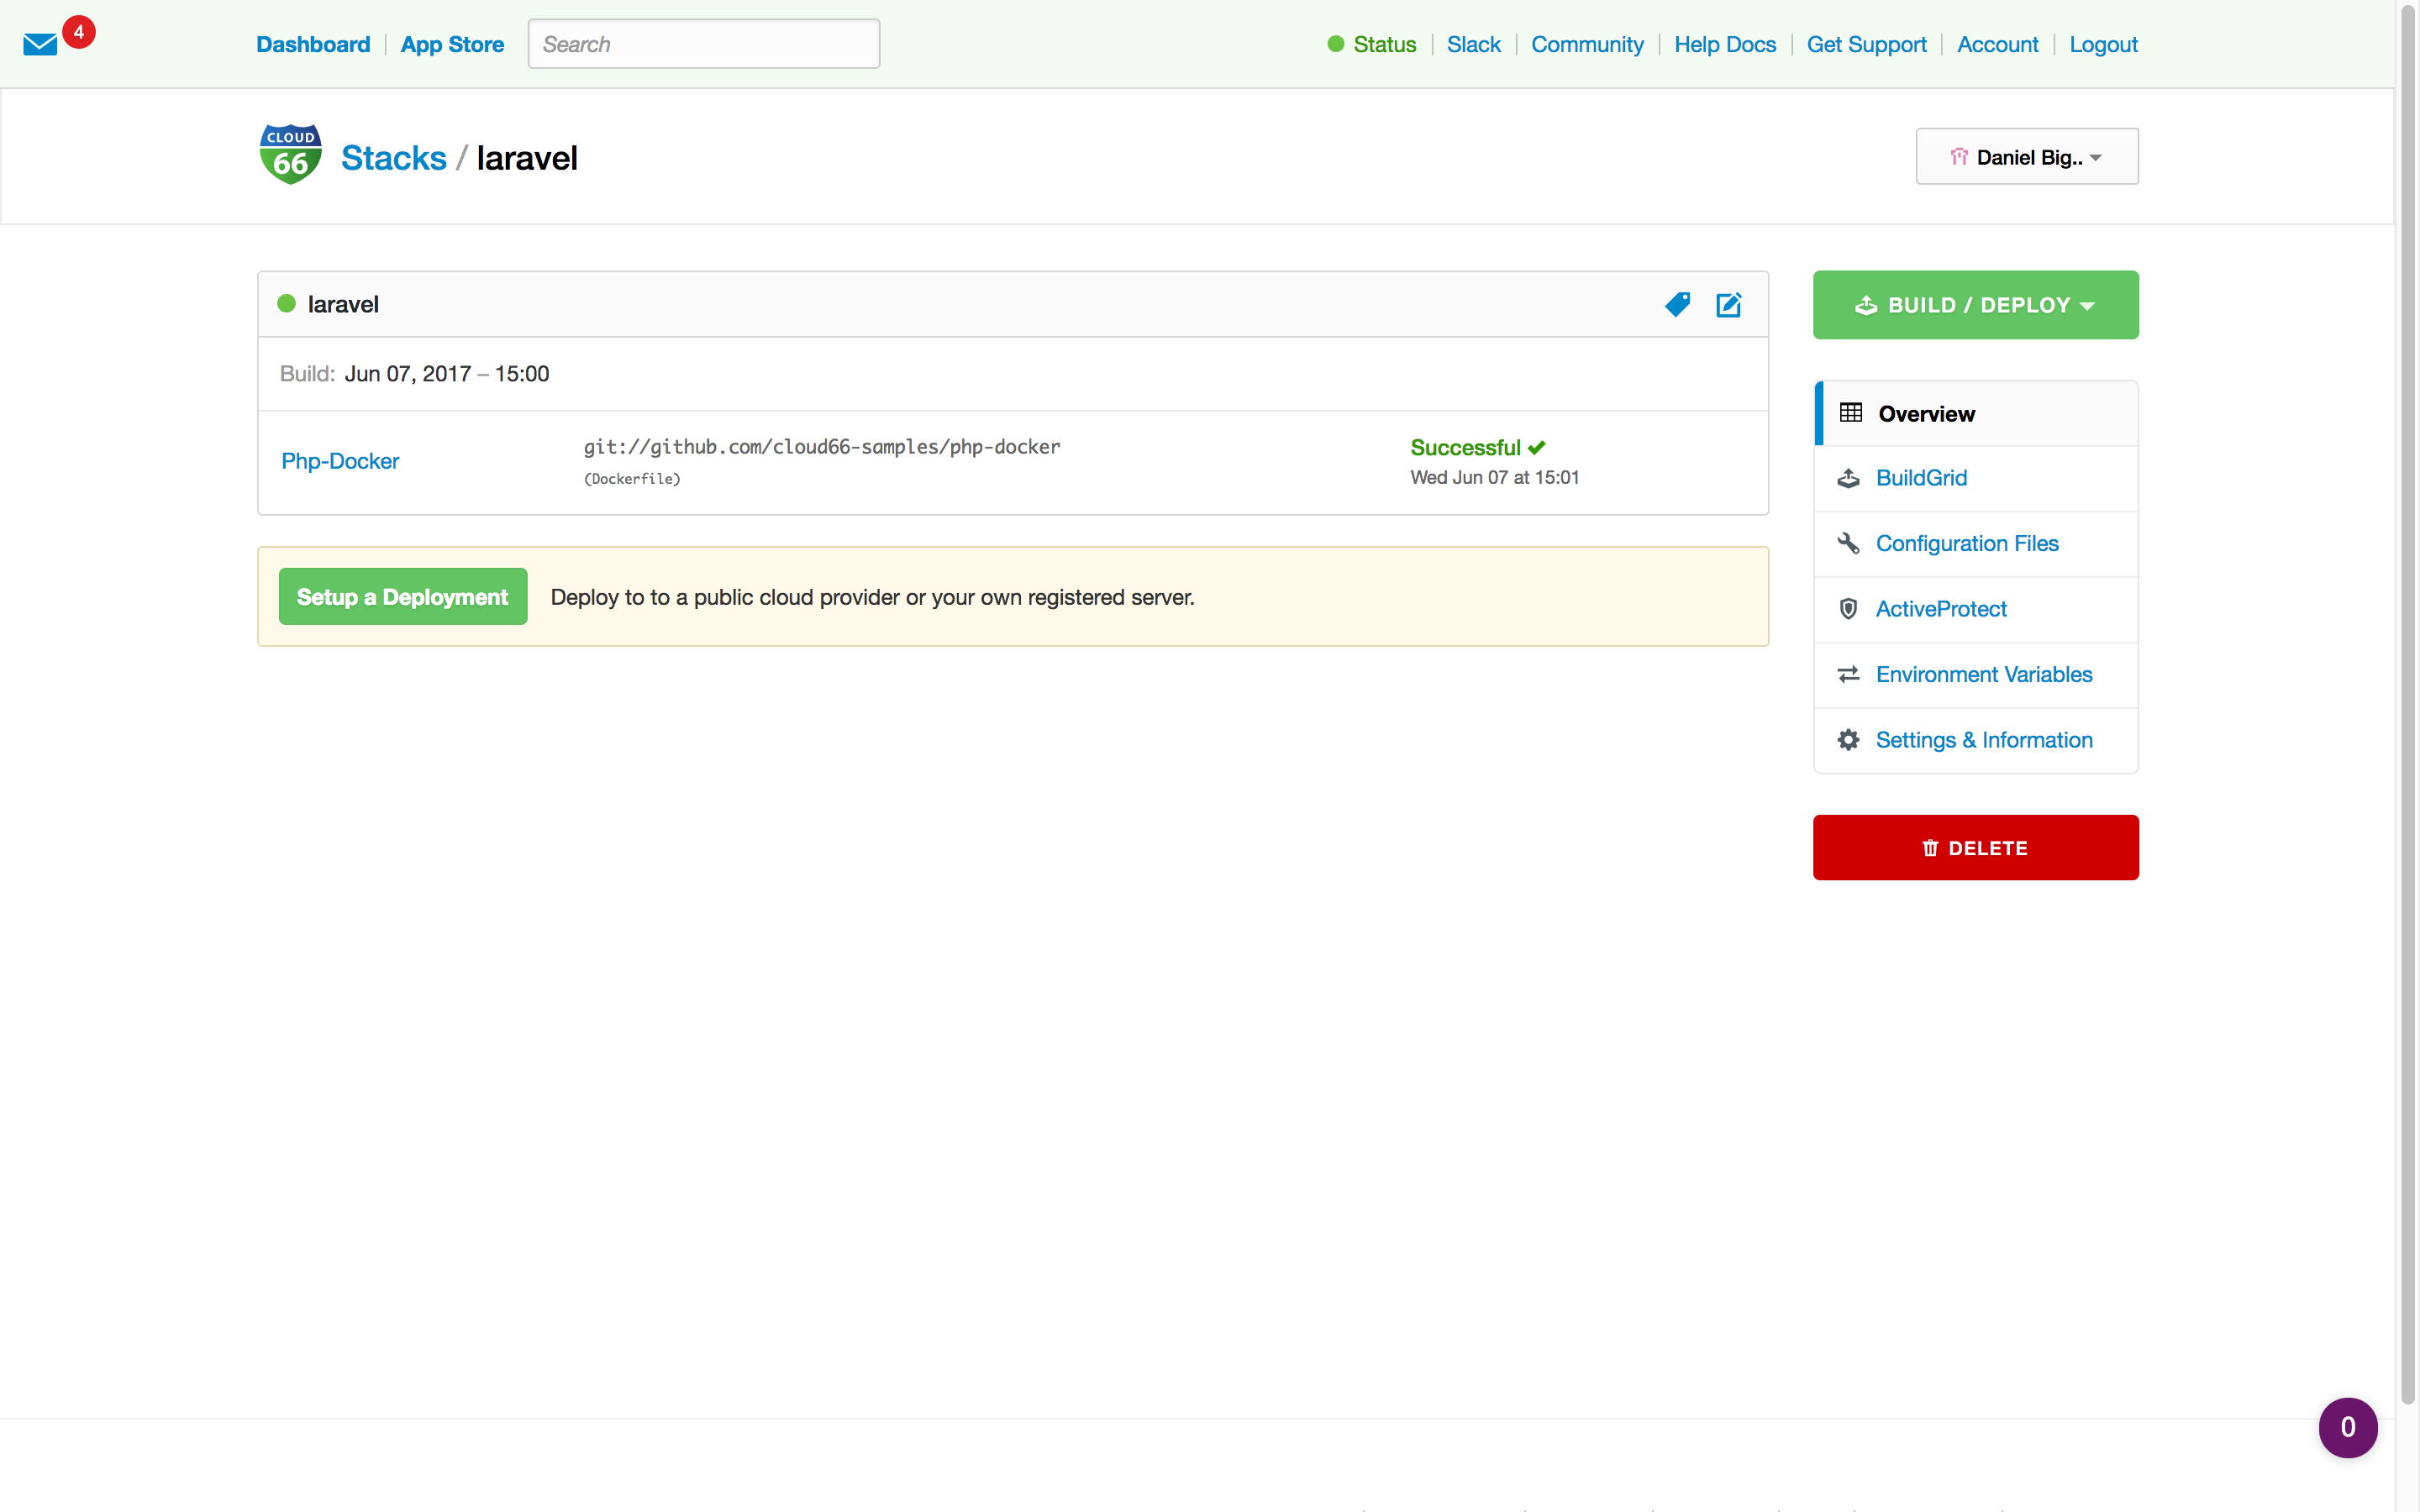The image size is (2420, 1512).
Task: Click the 'Jun 07, 2017 – 15:00' build date
Action: [x=447, y=374]
